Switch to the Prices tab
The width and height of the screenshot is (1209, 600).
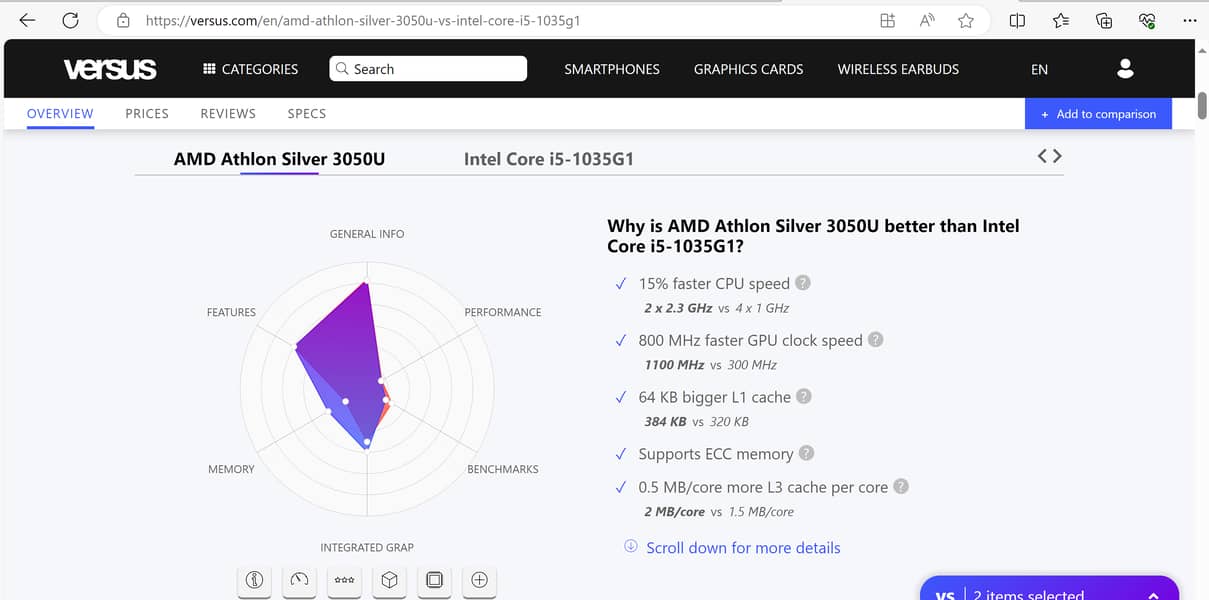[147, 114]
